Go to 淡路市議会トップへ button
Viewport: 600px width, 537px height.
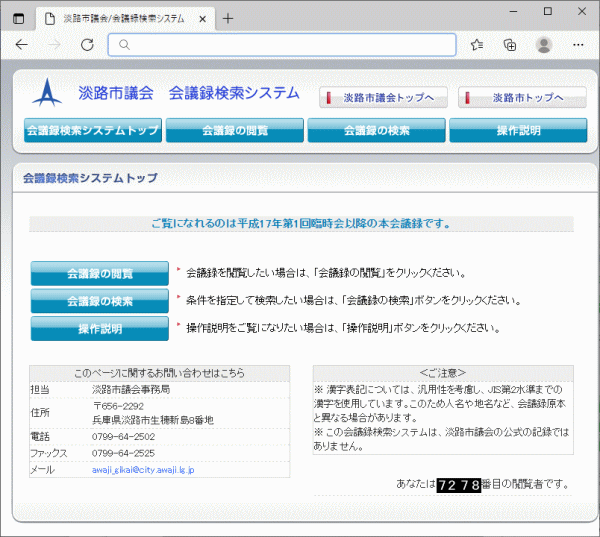tap(383, 98)
